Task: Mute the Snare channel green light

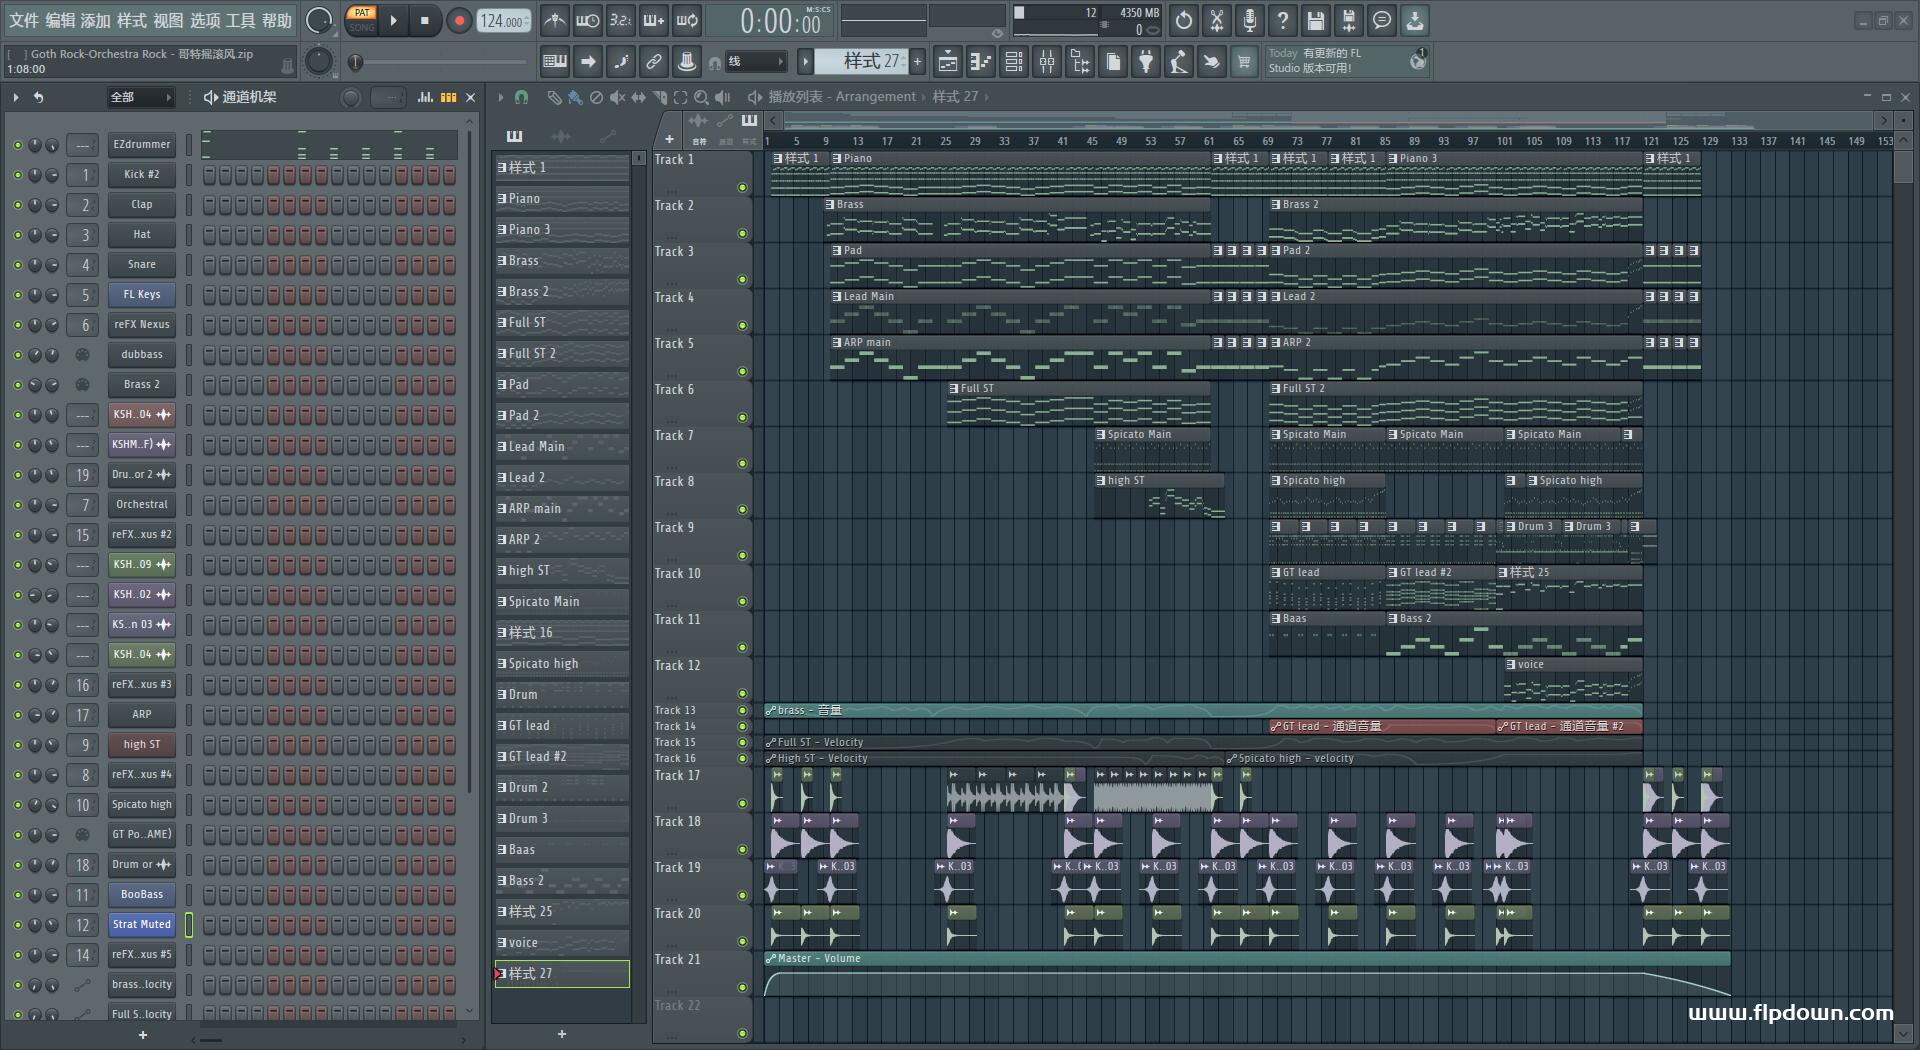Action: click(x=17, y=265)
